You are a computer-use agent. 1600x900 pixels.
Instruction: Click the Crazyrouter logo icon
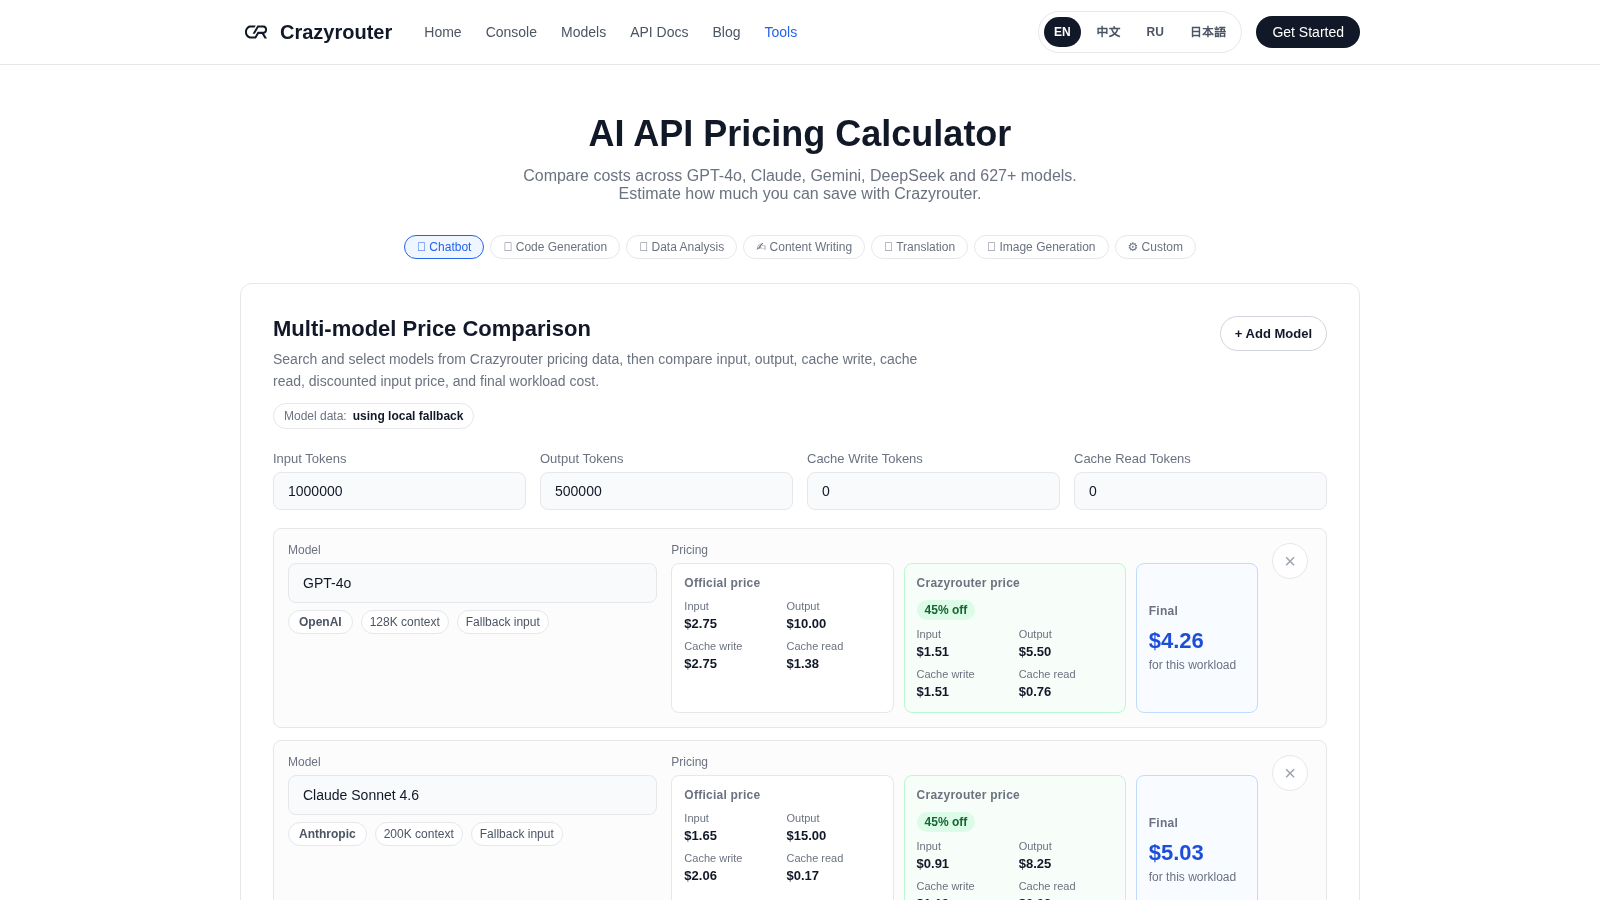point(256,32)
